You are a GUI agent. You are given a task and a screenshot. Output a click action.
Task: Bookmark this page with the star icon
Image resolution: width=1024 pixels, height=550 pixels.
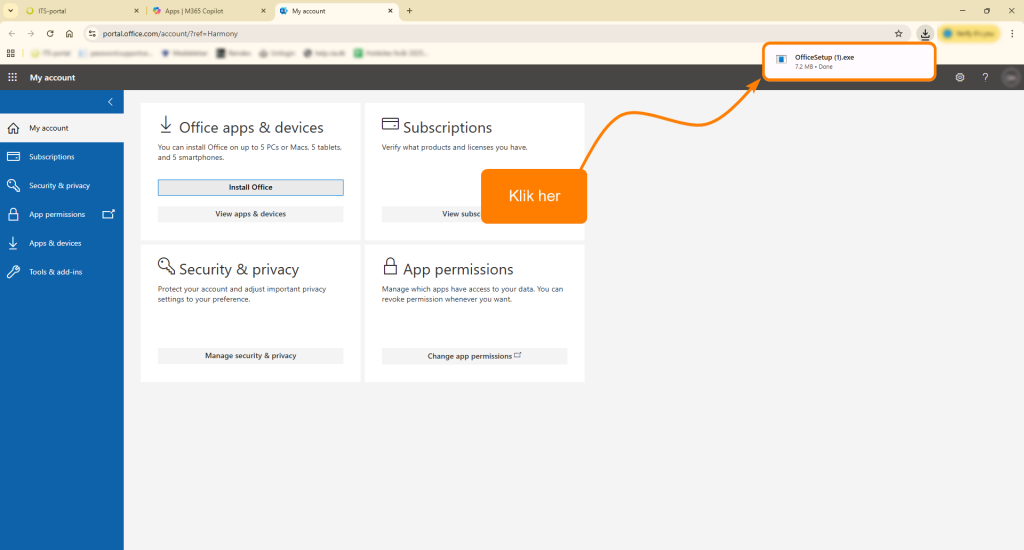899,33
